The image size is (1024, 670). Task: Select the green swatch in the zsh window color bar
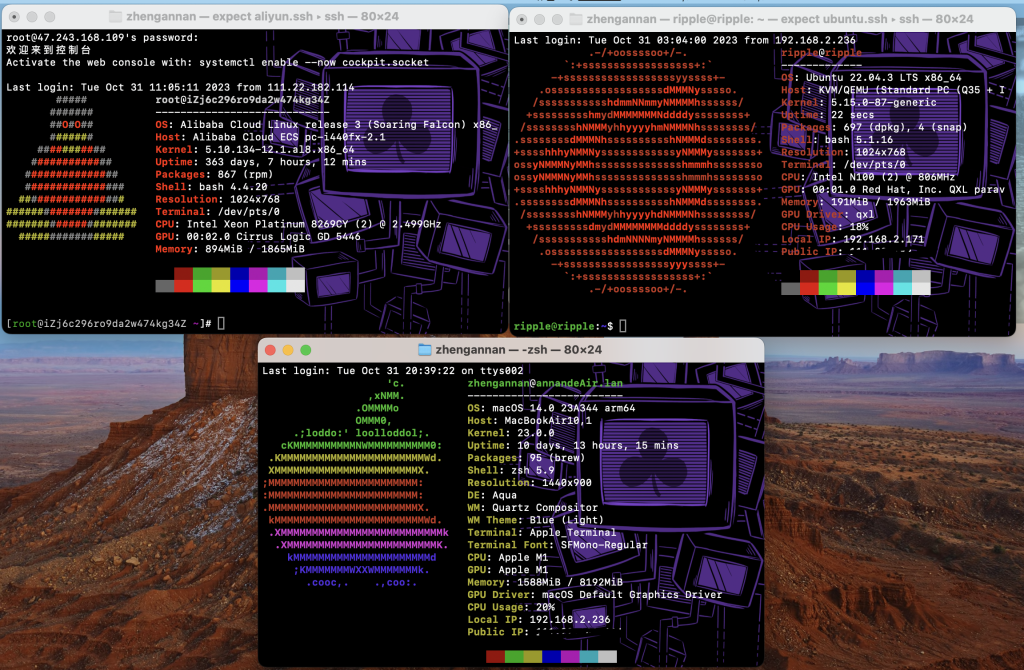click(514, 656)
